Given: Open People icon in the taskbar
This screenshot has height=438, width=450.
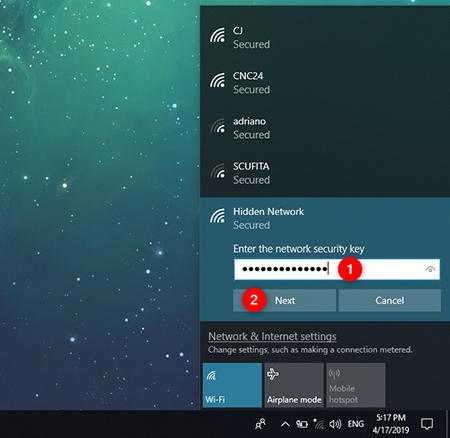Looking at the screenshot, I should [261, 424].
